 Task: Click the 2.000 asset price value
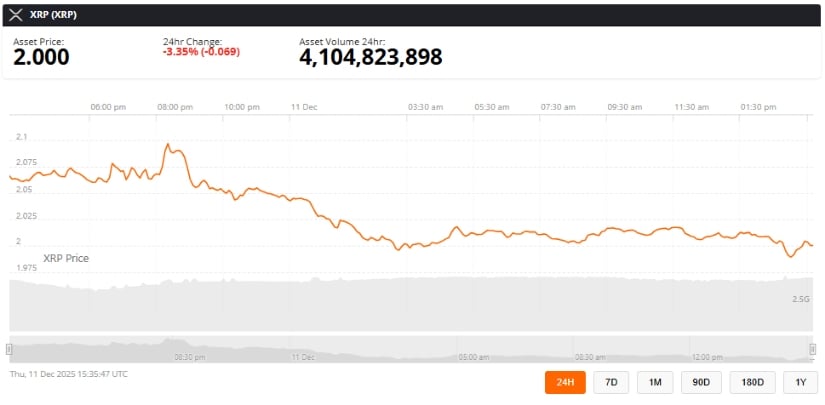[x=41, y=58]
